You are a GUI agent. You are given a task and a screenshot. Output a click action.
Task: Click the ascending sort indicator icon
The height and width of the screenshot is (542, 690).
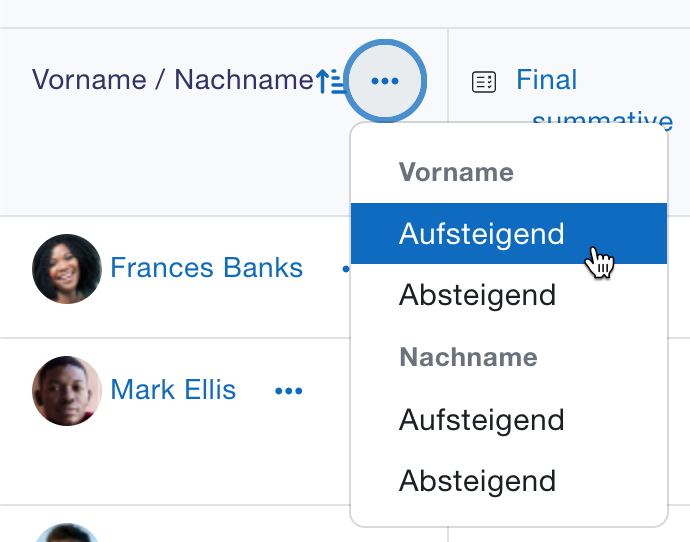(x=330, y=81)
